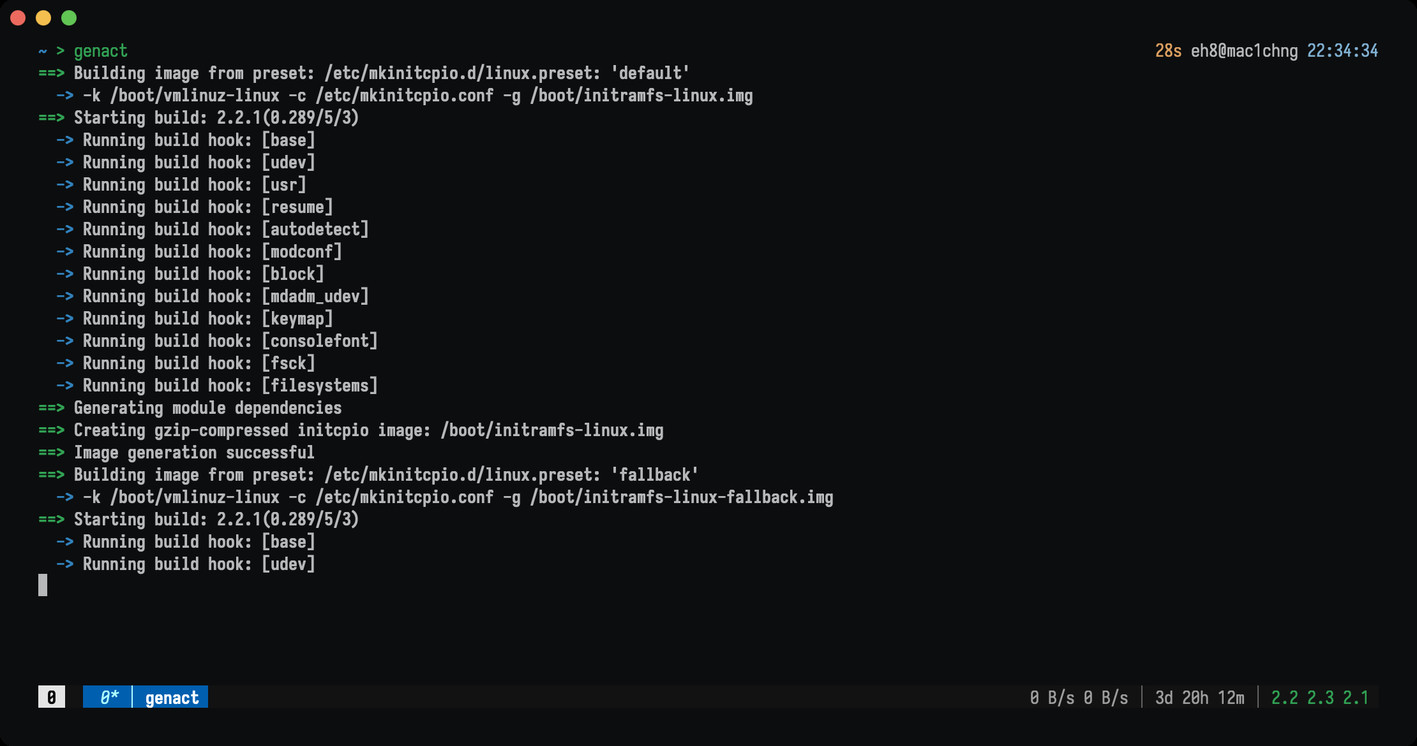This screenshot has height=746, width=1417.
Task: Click the uptime 3d 20h 12m indicator
Action: point(1199,697)
